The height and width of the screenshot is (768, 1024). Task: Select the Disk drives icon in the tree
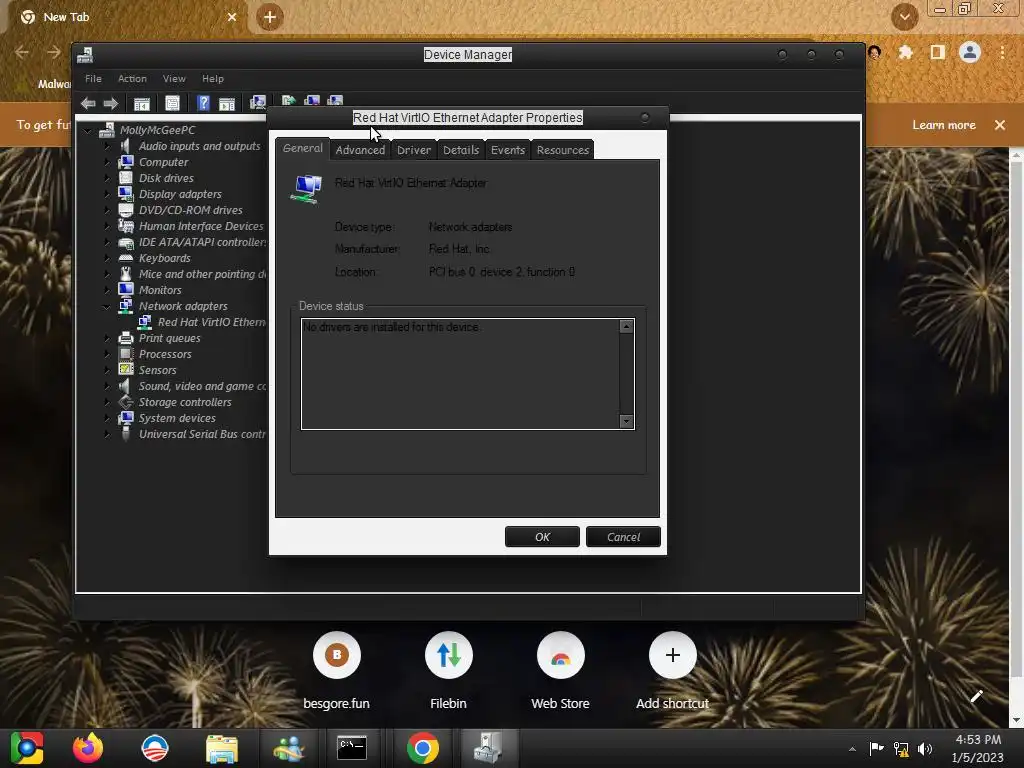point(125,178)
